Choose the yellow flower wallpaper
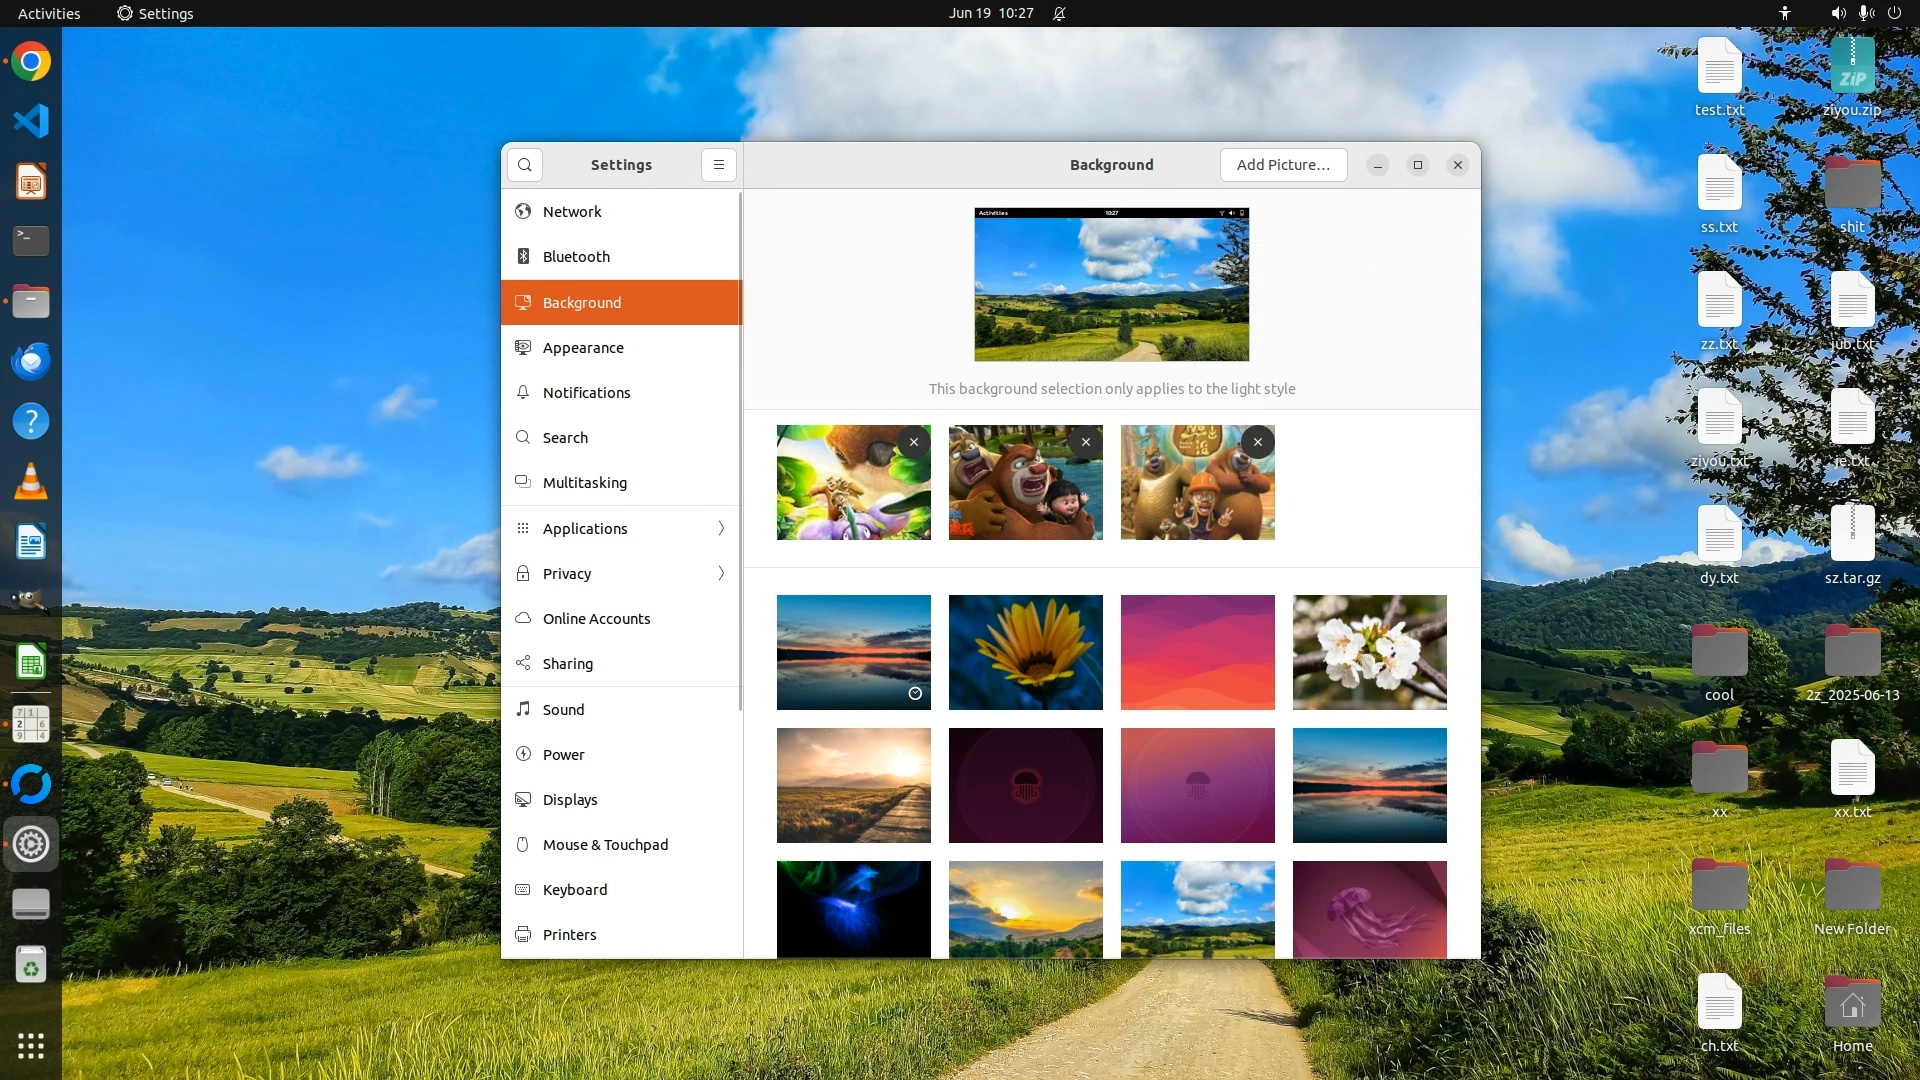This screenshot has width=1920, height=1080. tap(1025, 652)
